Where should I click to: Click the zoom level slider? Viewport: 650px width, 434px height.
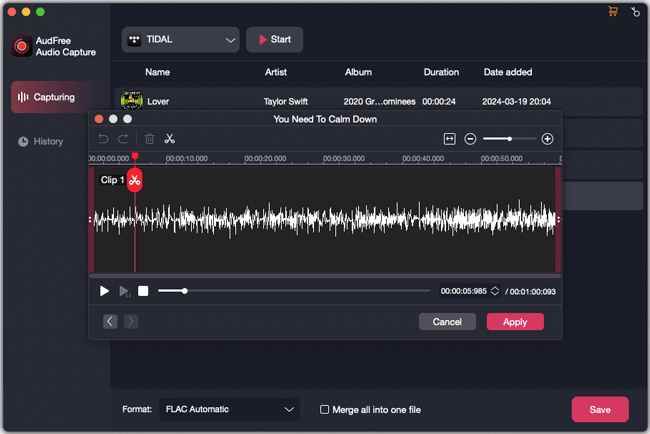point(510,139)
